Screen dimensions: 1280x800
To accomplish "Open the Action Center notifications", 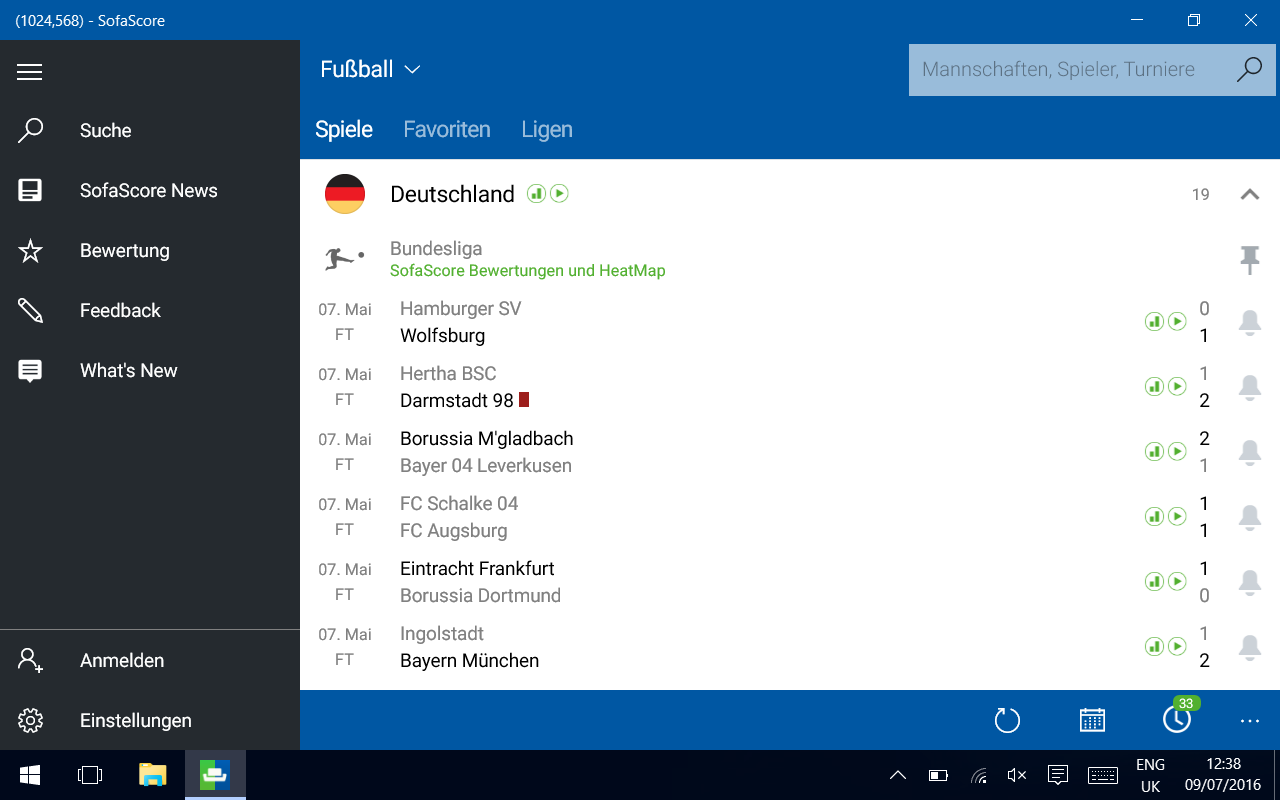I will click(1058, 775).
